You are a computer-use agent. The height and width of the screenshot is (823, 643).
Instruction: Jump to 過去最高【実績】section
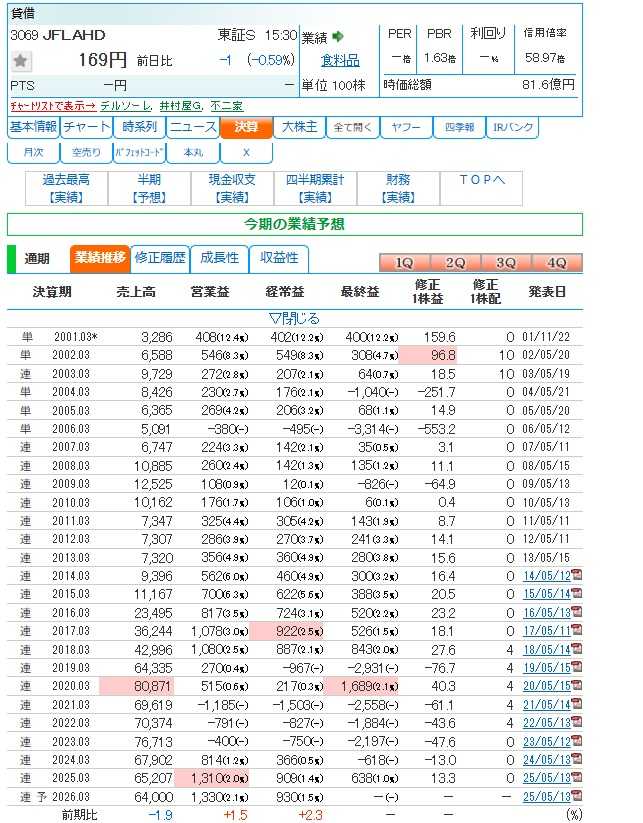pos(67,188)
